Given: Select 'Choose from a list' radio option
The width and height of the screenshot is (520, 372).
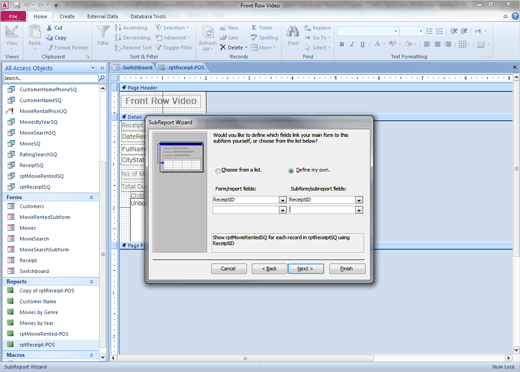Looking at the screenshot, I should tap(218, 171).
